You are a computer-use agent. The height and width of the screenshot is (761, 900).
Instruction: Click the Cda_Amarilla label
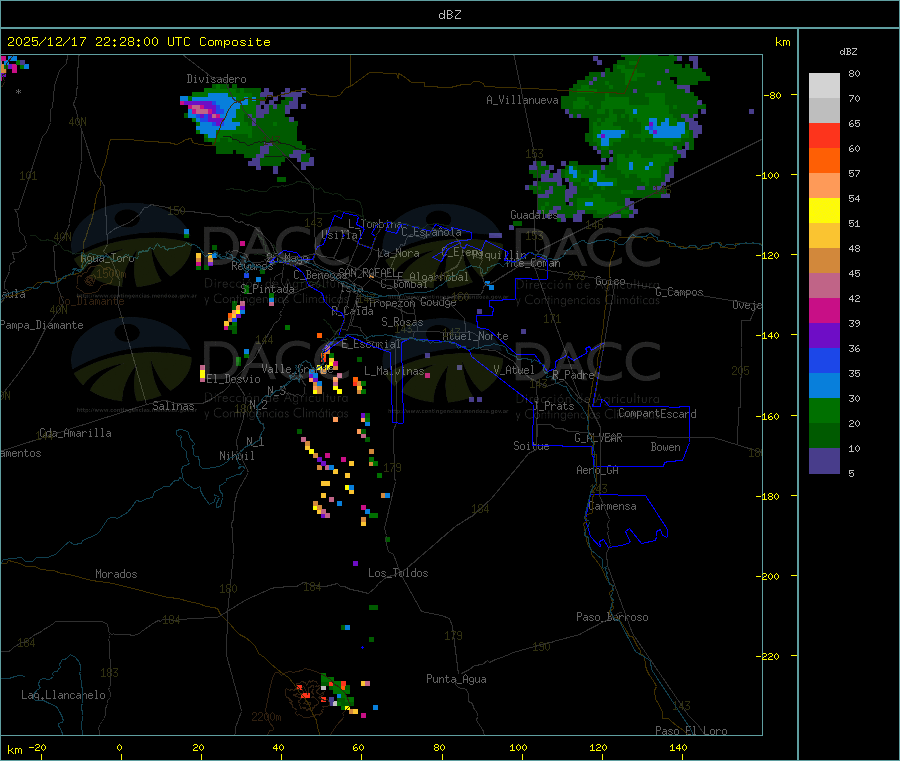[75, 433]
